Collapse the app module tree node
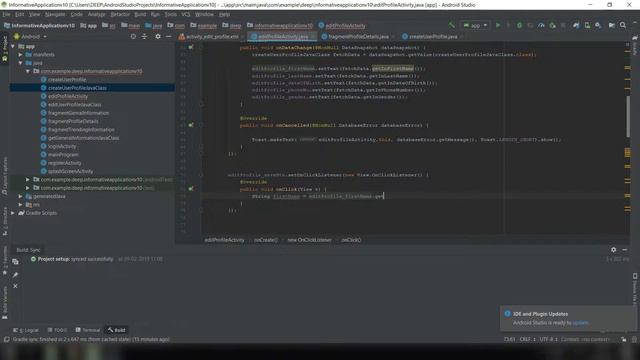This screenshot has height=360, width=640. click(13, 46)
